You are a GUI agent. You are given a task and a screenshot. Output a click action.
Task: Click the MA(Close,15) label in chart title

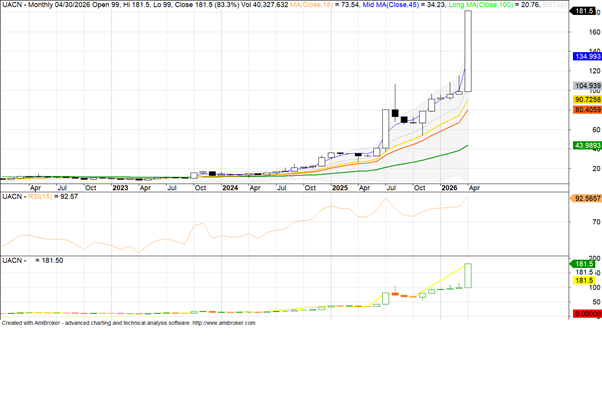311,5
